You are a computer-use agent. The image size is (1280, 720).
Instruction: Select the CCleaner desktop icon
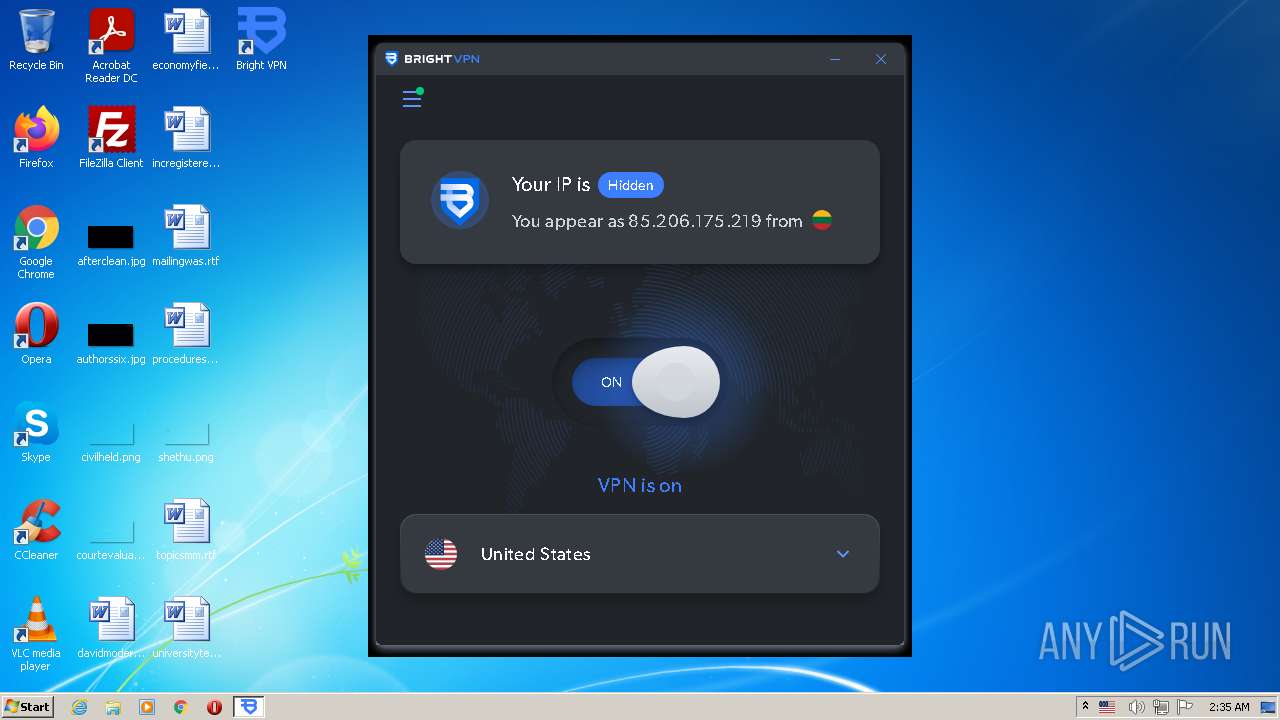coord(36,530)
